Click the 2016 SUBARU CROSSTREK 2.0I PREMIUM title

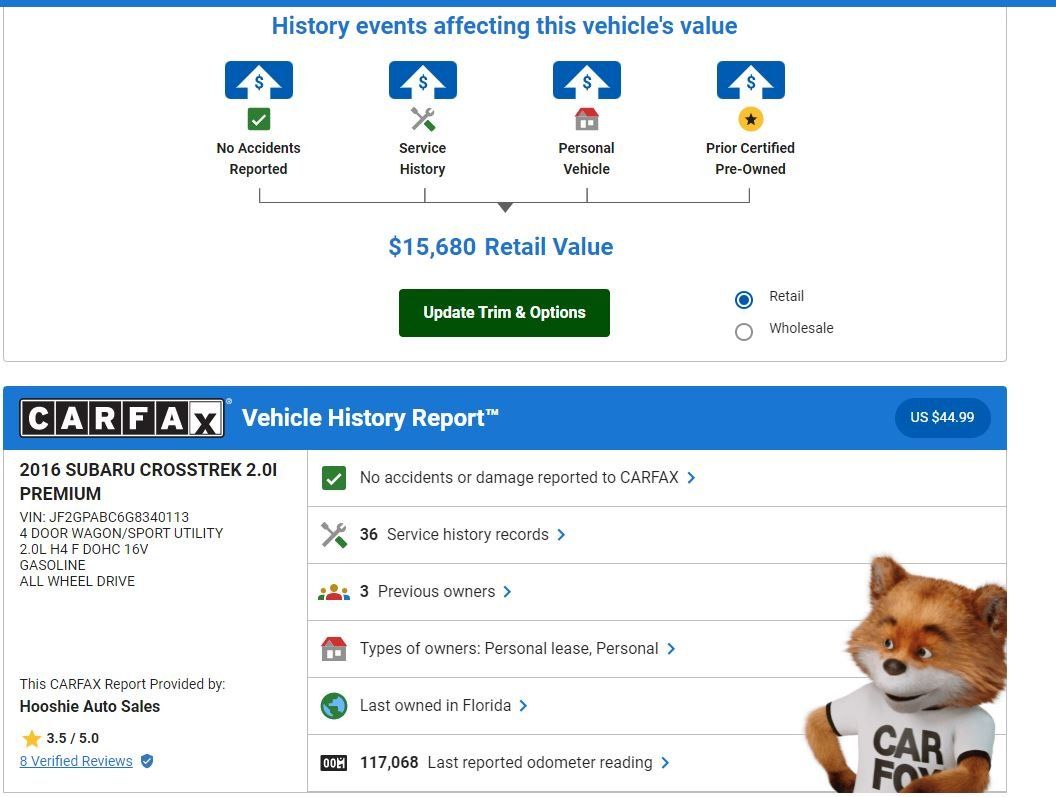(148, 482)
